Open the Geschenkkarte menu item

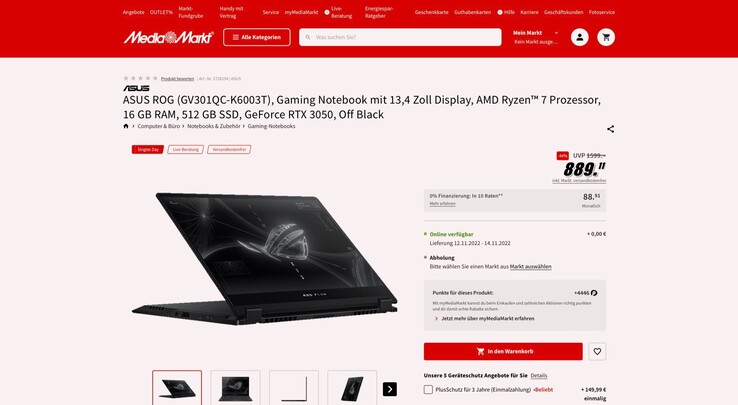pyautogui.click(x=432, y=12)
